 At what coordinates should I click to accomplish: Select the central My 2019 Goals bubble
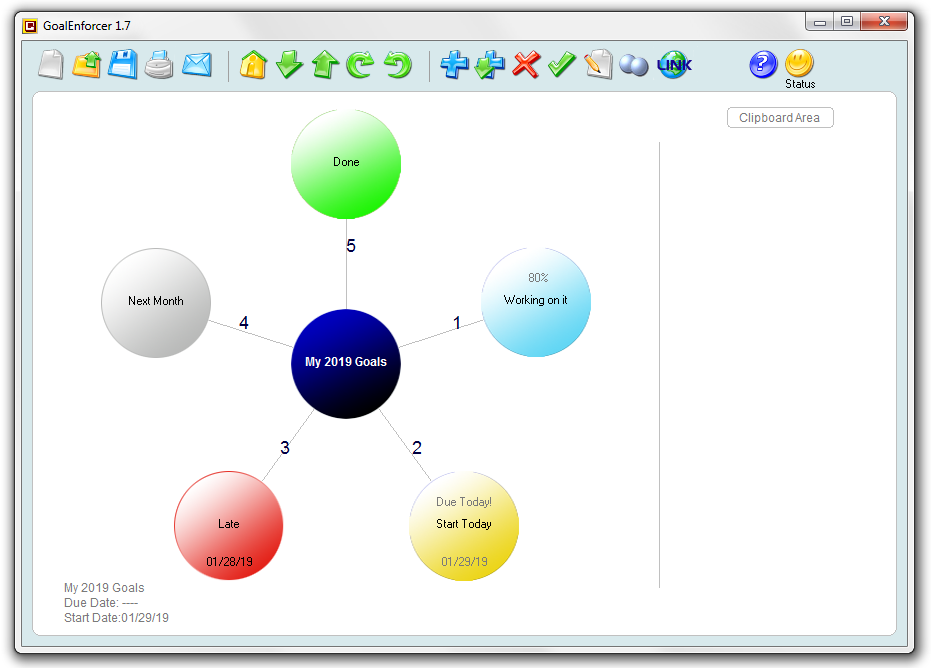point(346,363)
